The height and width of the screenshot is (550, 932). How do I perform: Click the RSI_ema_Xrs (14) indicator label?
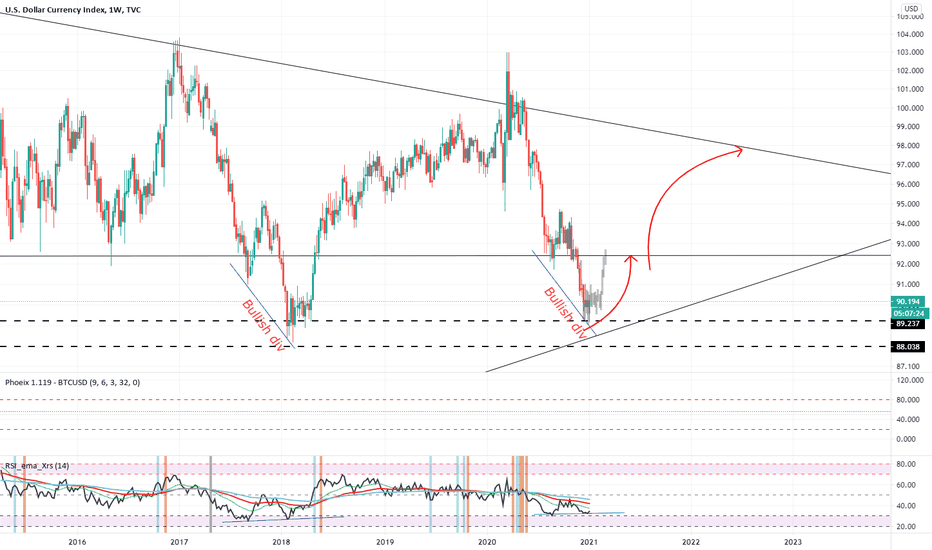[37, 466]
